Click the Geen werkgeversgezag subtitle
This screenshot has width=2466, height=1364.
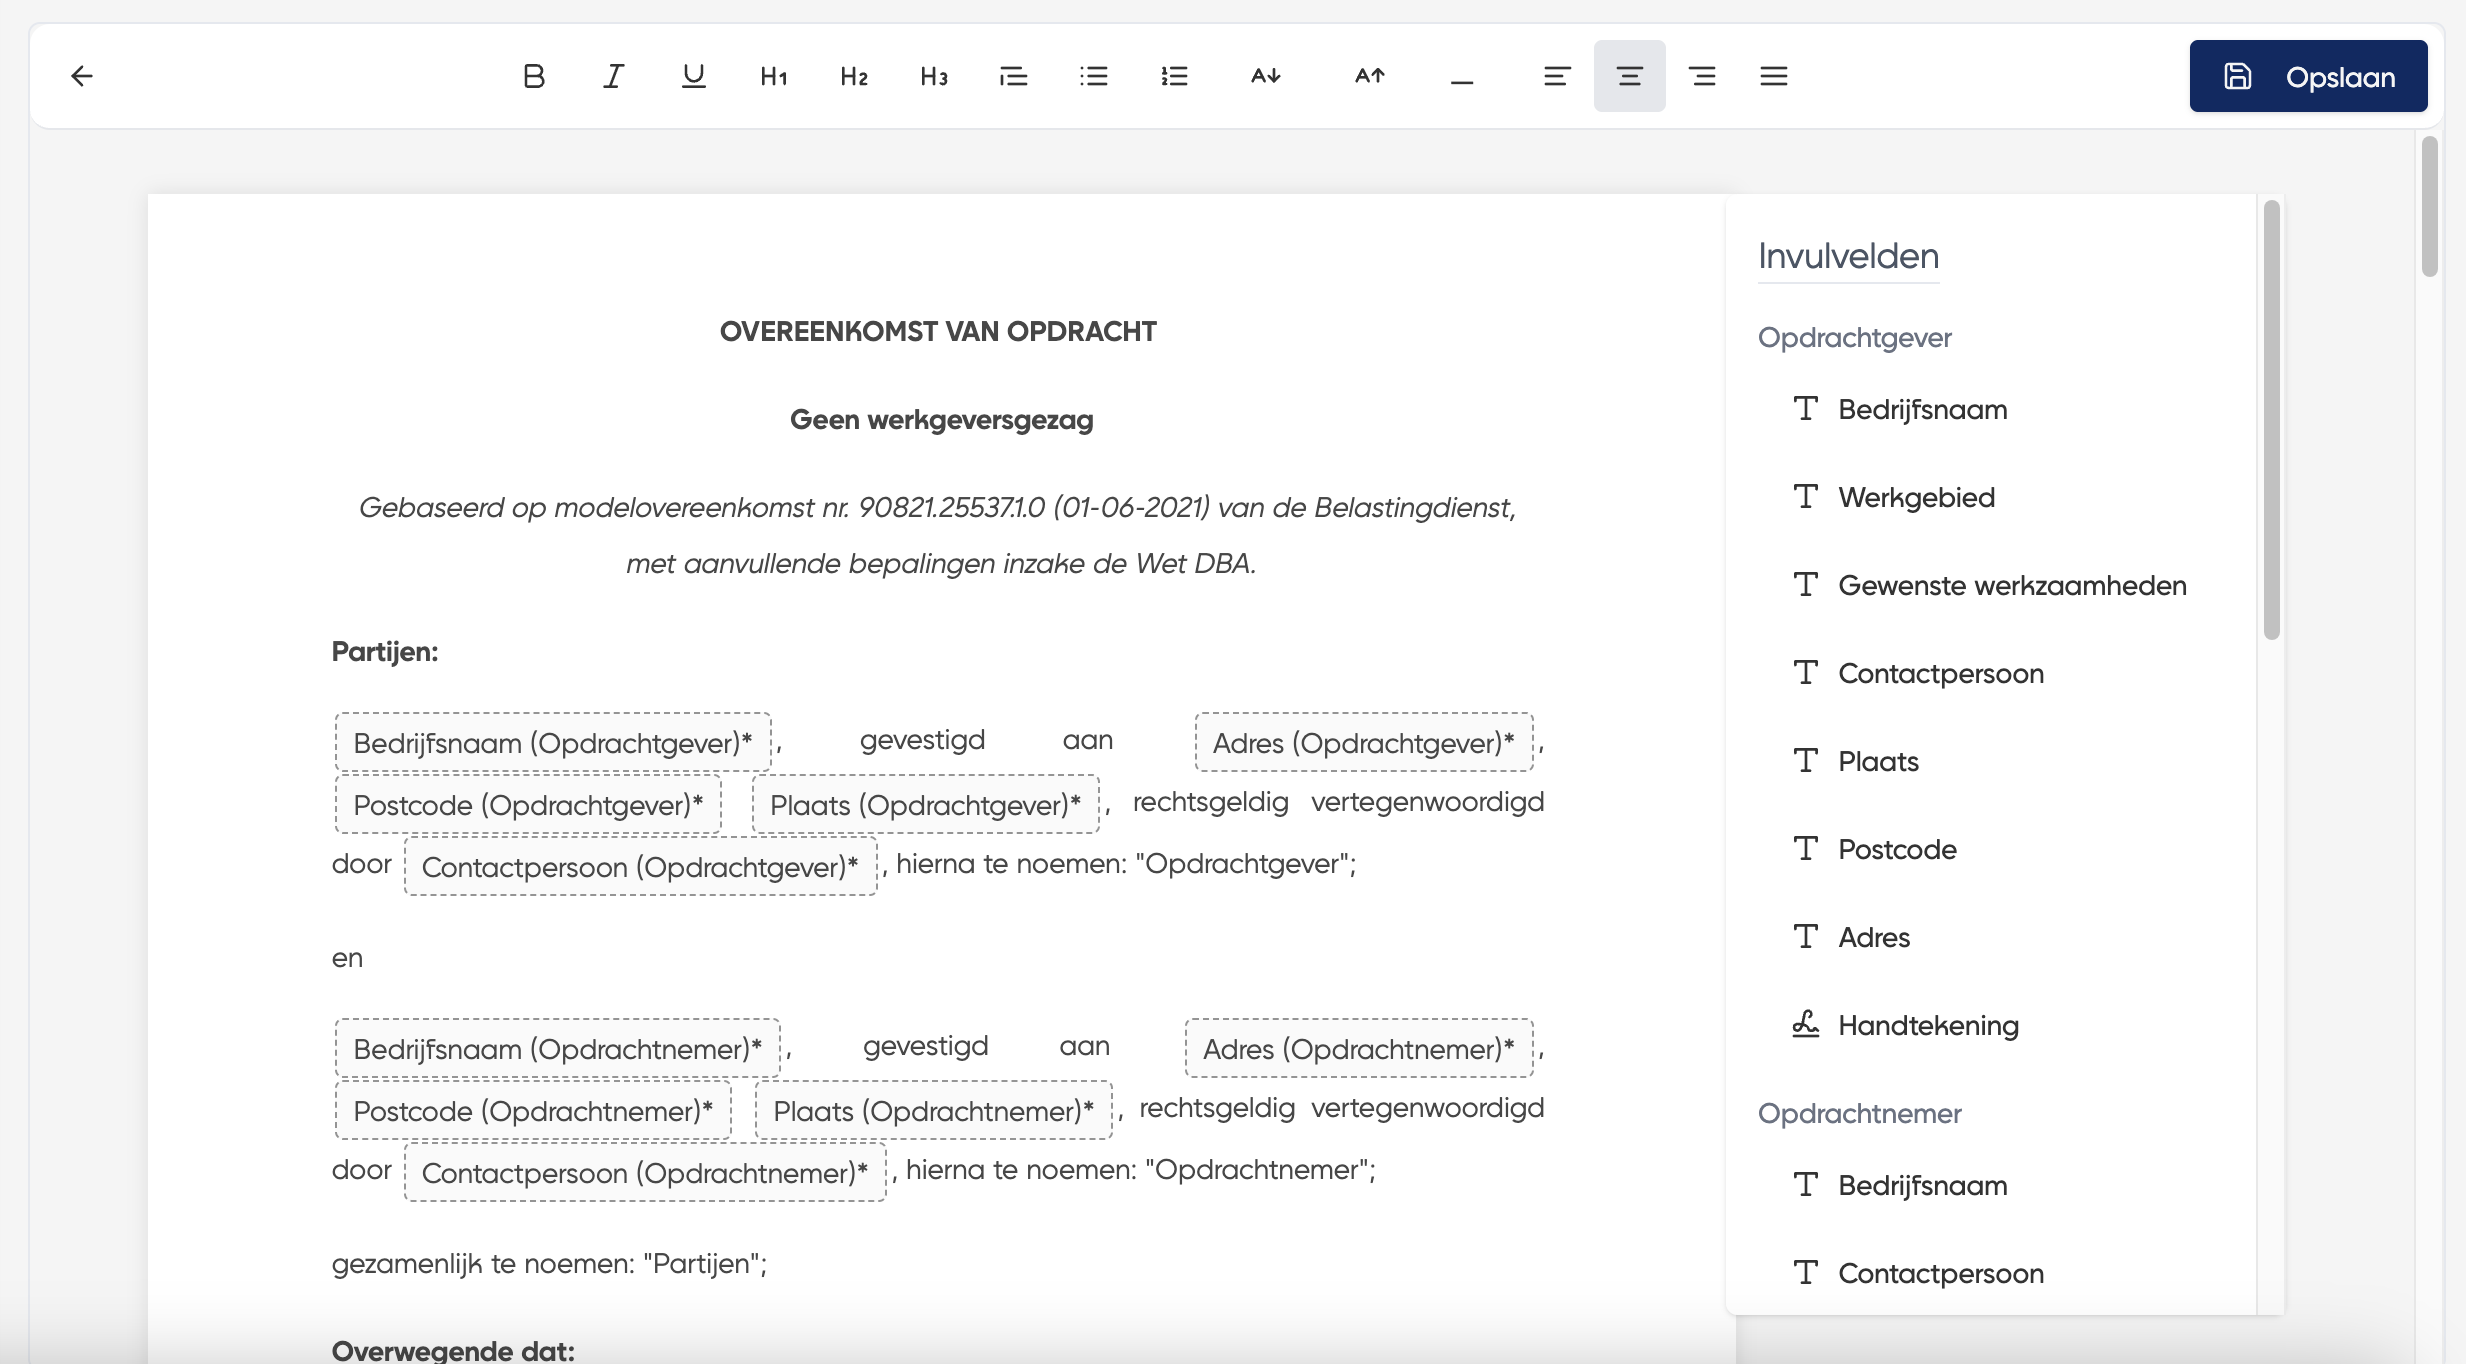(x=942, y=420)
